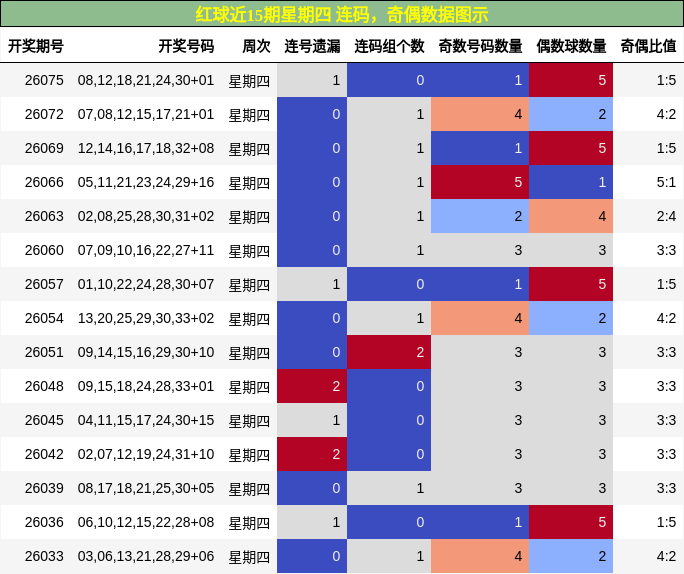The height and width of the screenshot is (574, 684).
Task: Click the red 连号遗漏 cell in row 26042
Action: pos(312,454)
